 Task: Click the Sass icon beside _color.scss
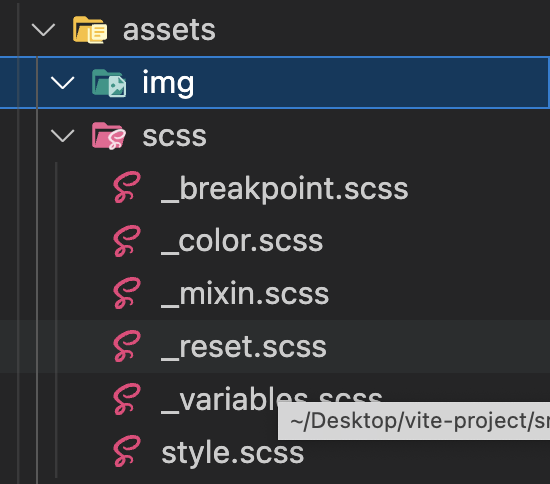[127, 241]
